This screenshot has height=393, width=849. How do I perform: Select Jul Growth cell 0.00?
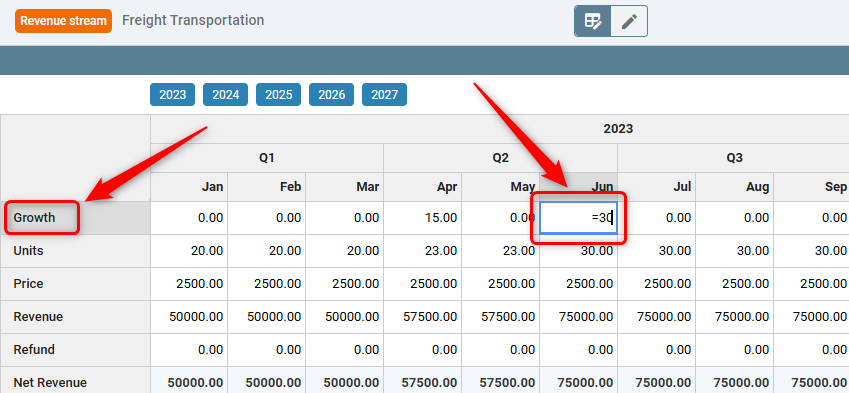coord(657,218)
